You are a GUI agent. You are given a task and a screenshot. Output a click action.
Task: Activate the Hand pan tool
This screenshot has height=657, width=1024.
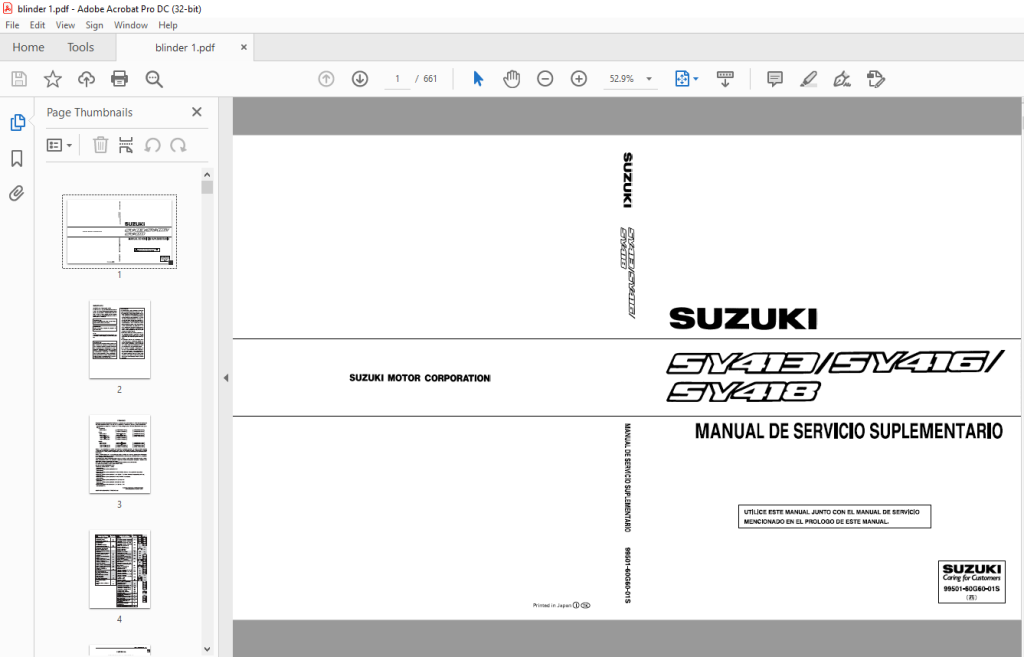511,79
